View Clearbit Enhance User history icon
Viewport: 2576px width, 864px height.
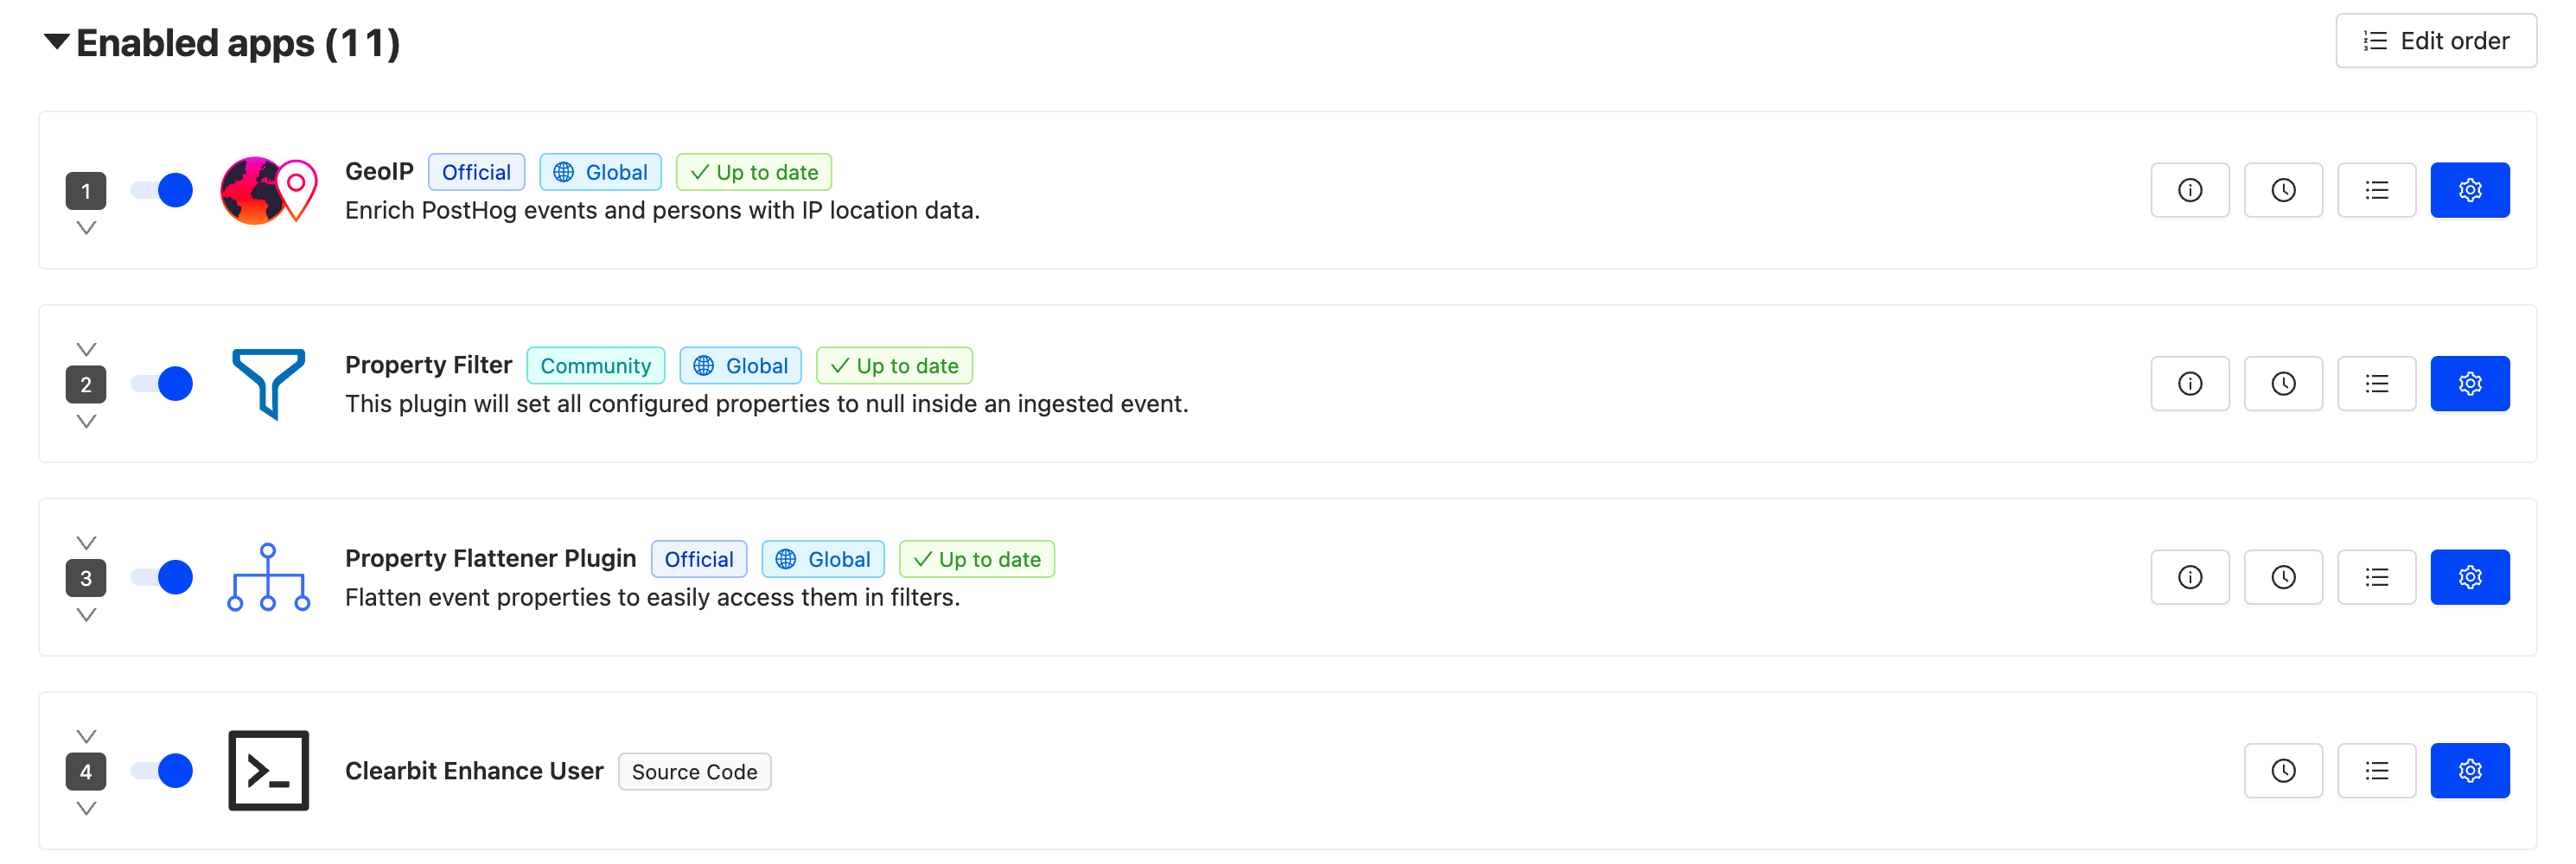2282,771
